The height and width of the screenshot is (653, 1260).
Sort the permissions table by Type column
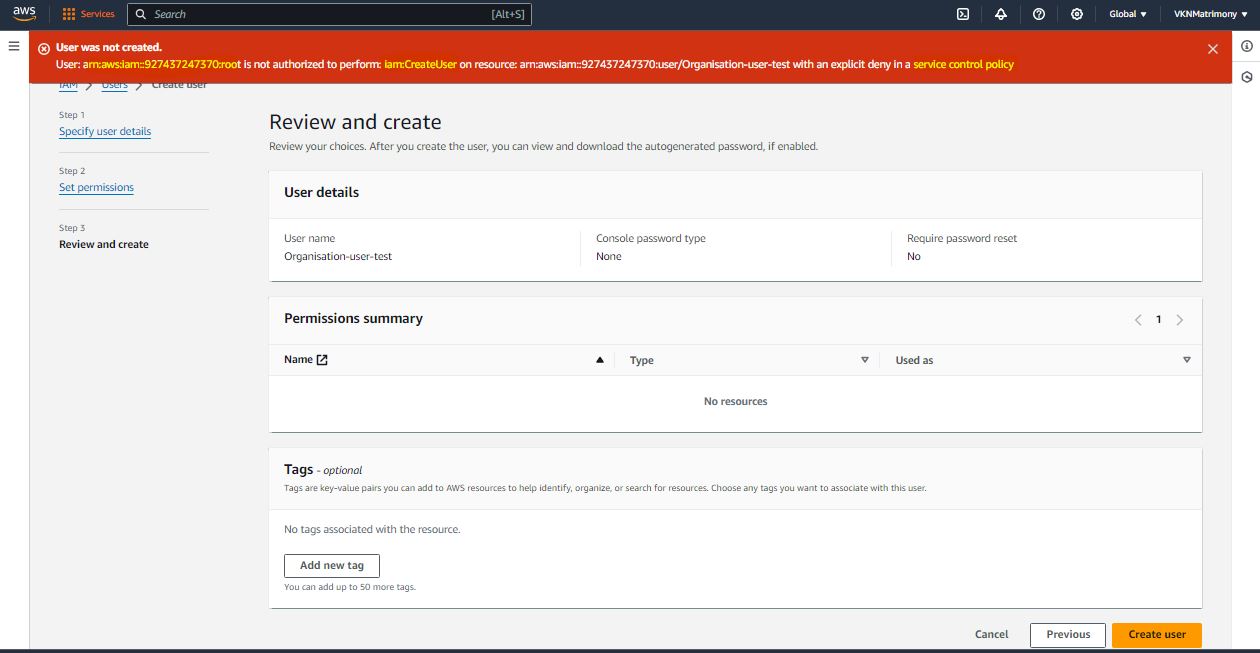(x=864, y=360)
